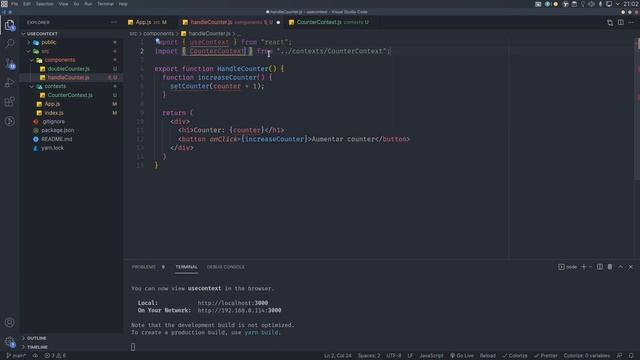Click the activity bar icon below Extensions
Screen dimensions: 640x360
(10, 121)
